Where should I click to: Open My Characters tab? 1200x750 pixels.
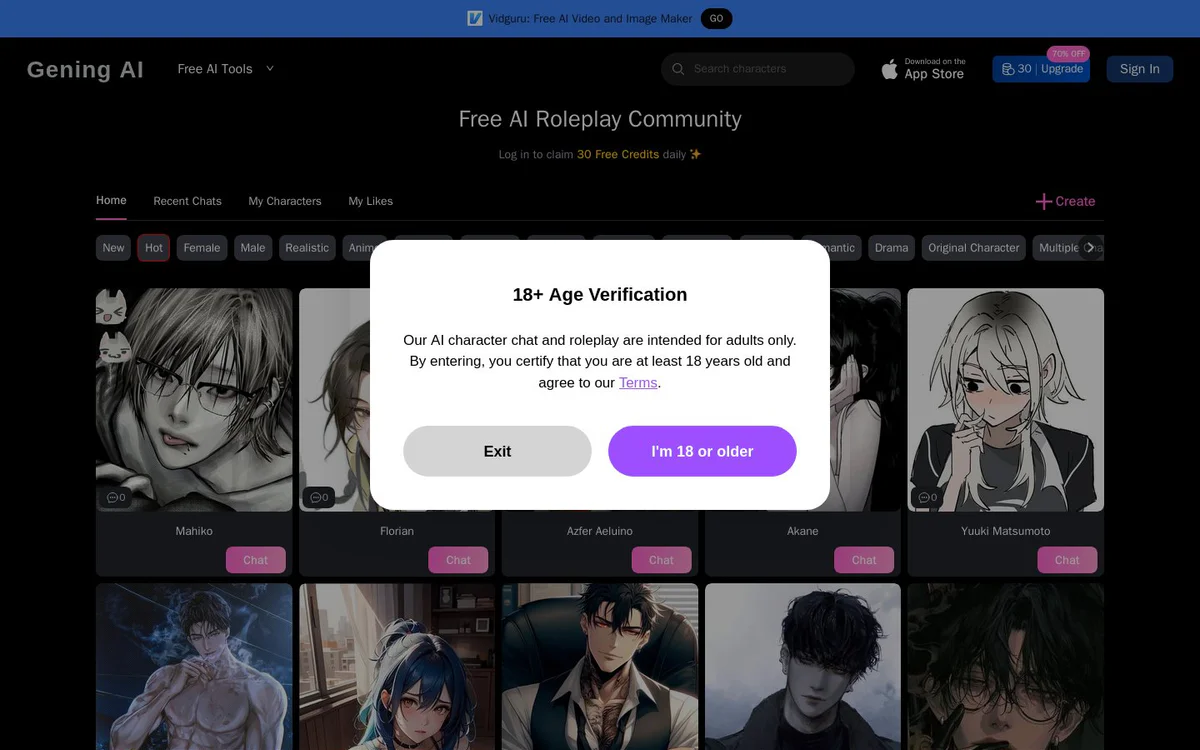285,201
